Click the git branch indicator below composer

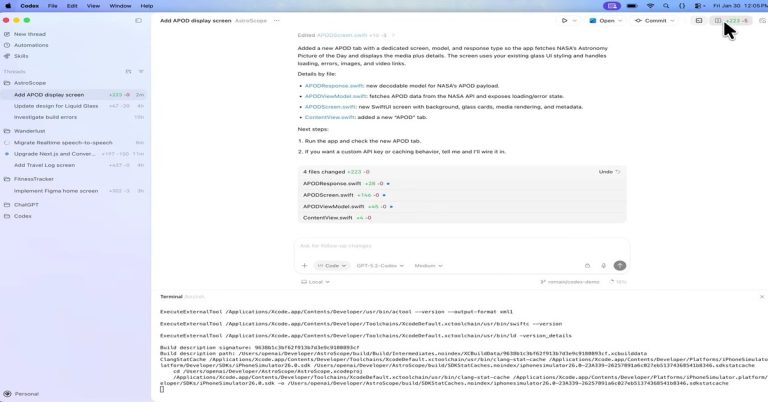(570, 282)
